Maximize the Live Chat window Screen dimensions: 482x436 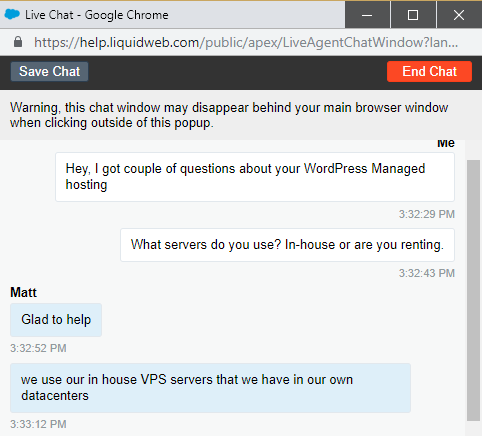(413, 15)
